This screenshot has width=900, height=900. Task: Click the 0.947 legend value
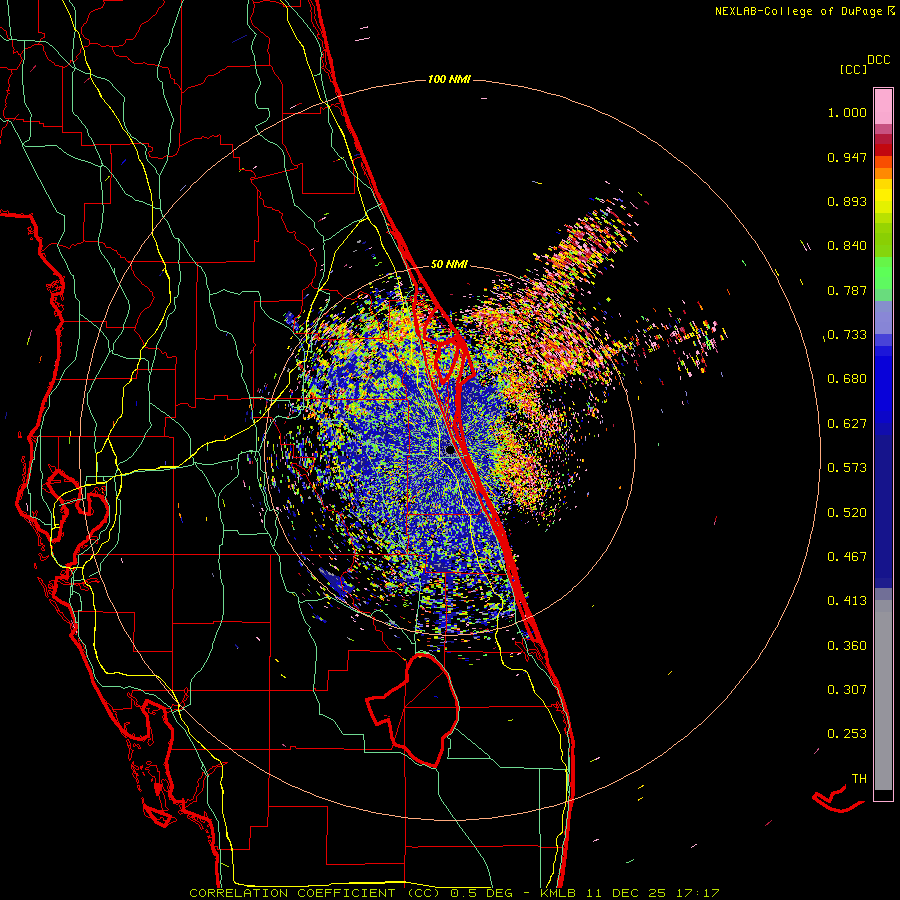pos(847,157)
